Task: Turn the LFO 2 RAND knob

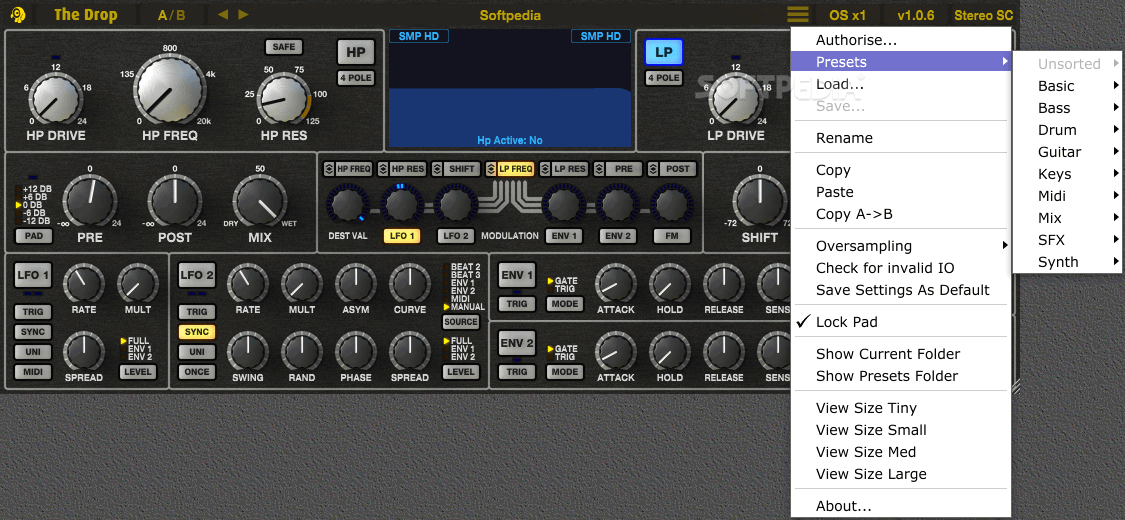Action: tap(302, 351)
